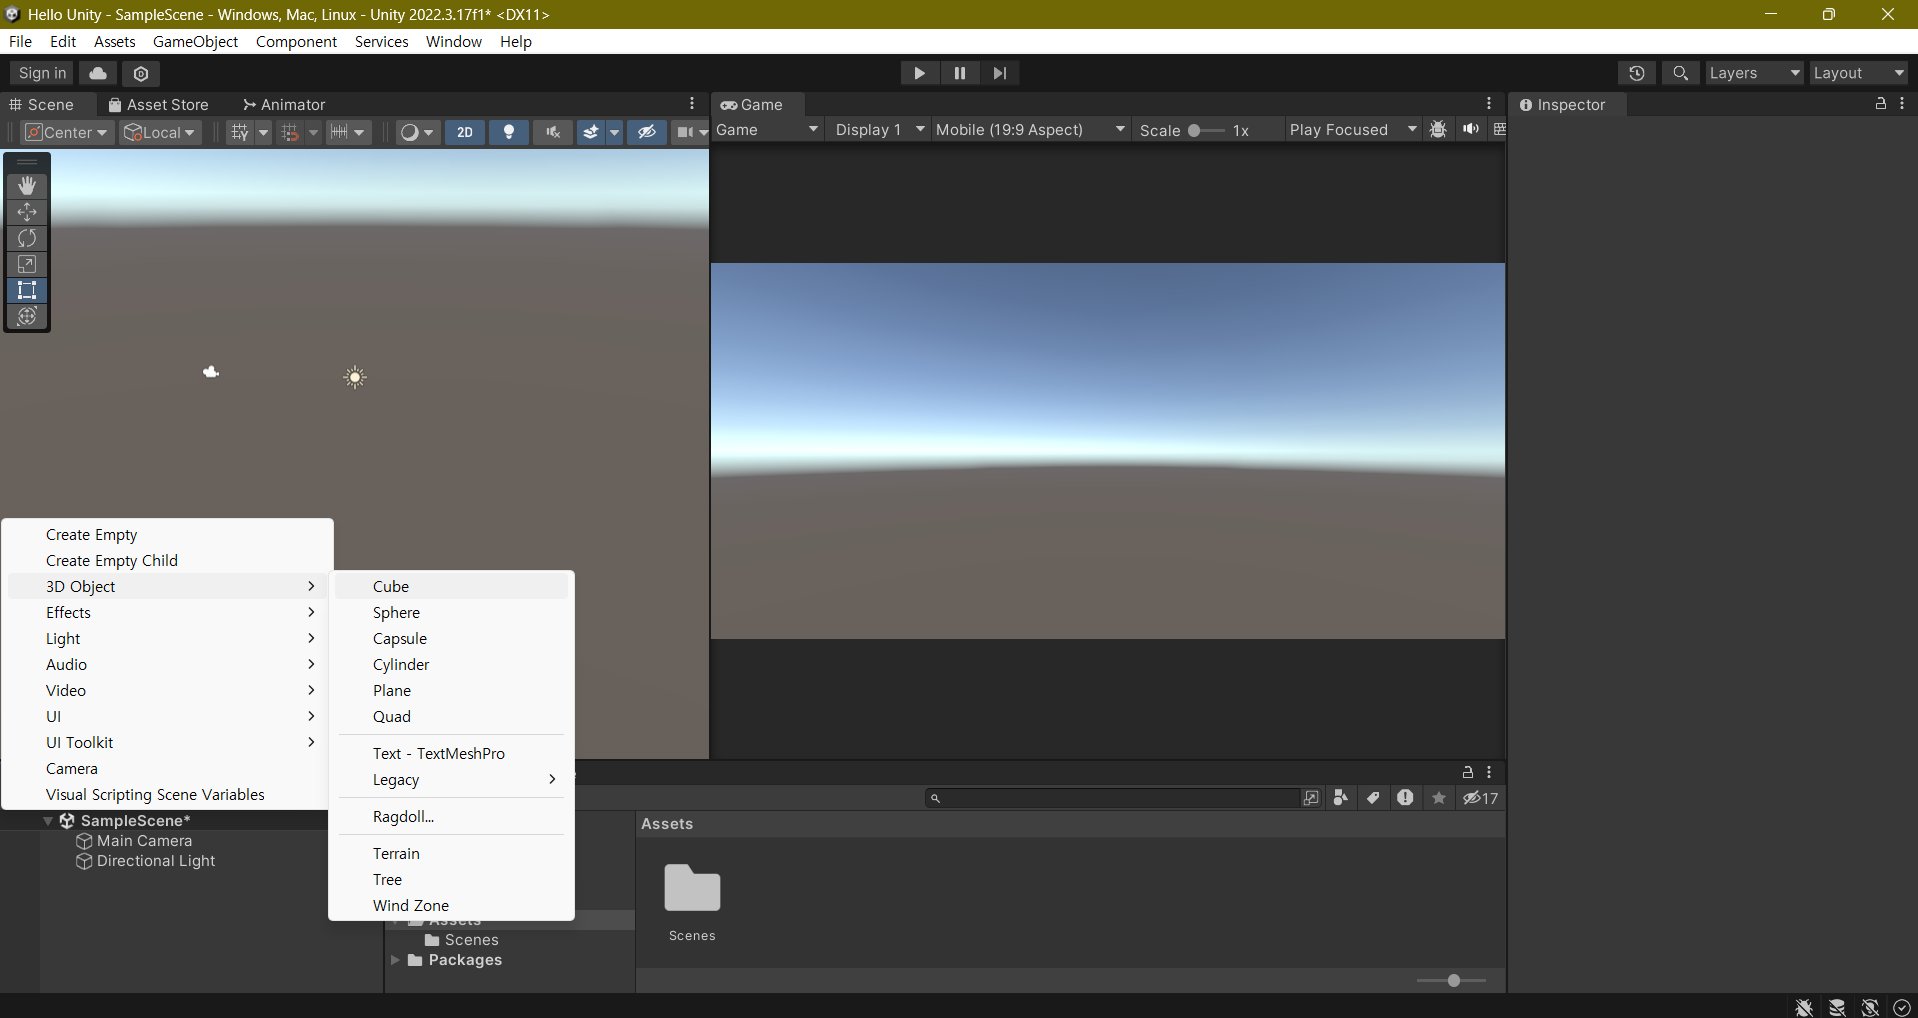The image size is (1918, 1018).
Task: Click the debug mode bug icon in status bar
Action: click(1804, 1007)
